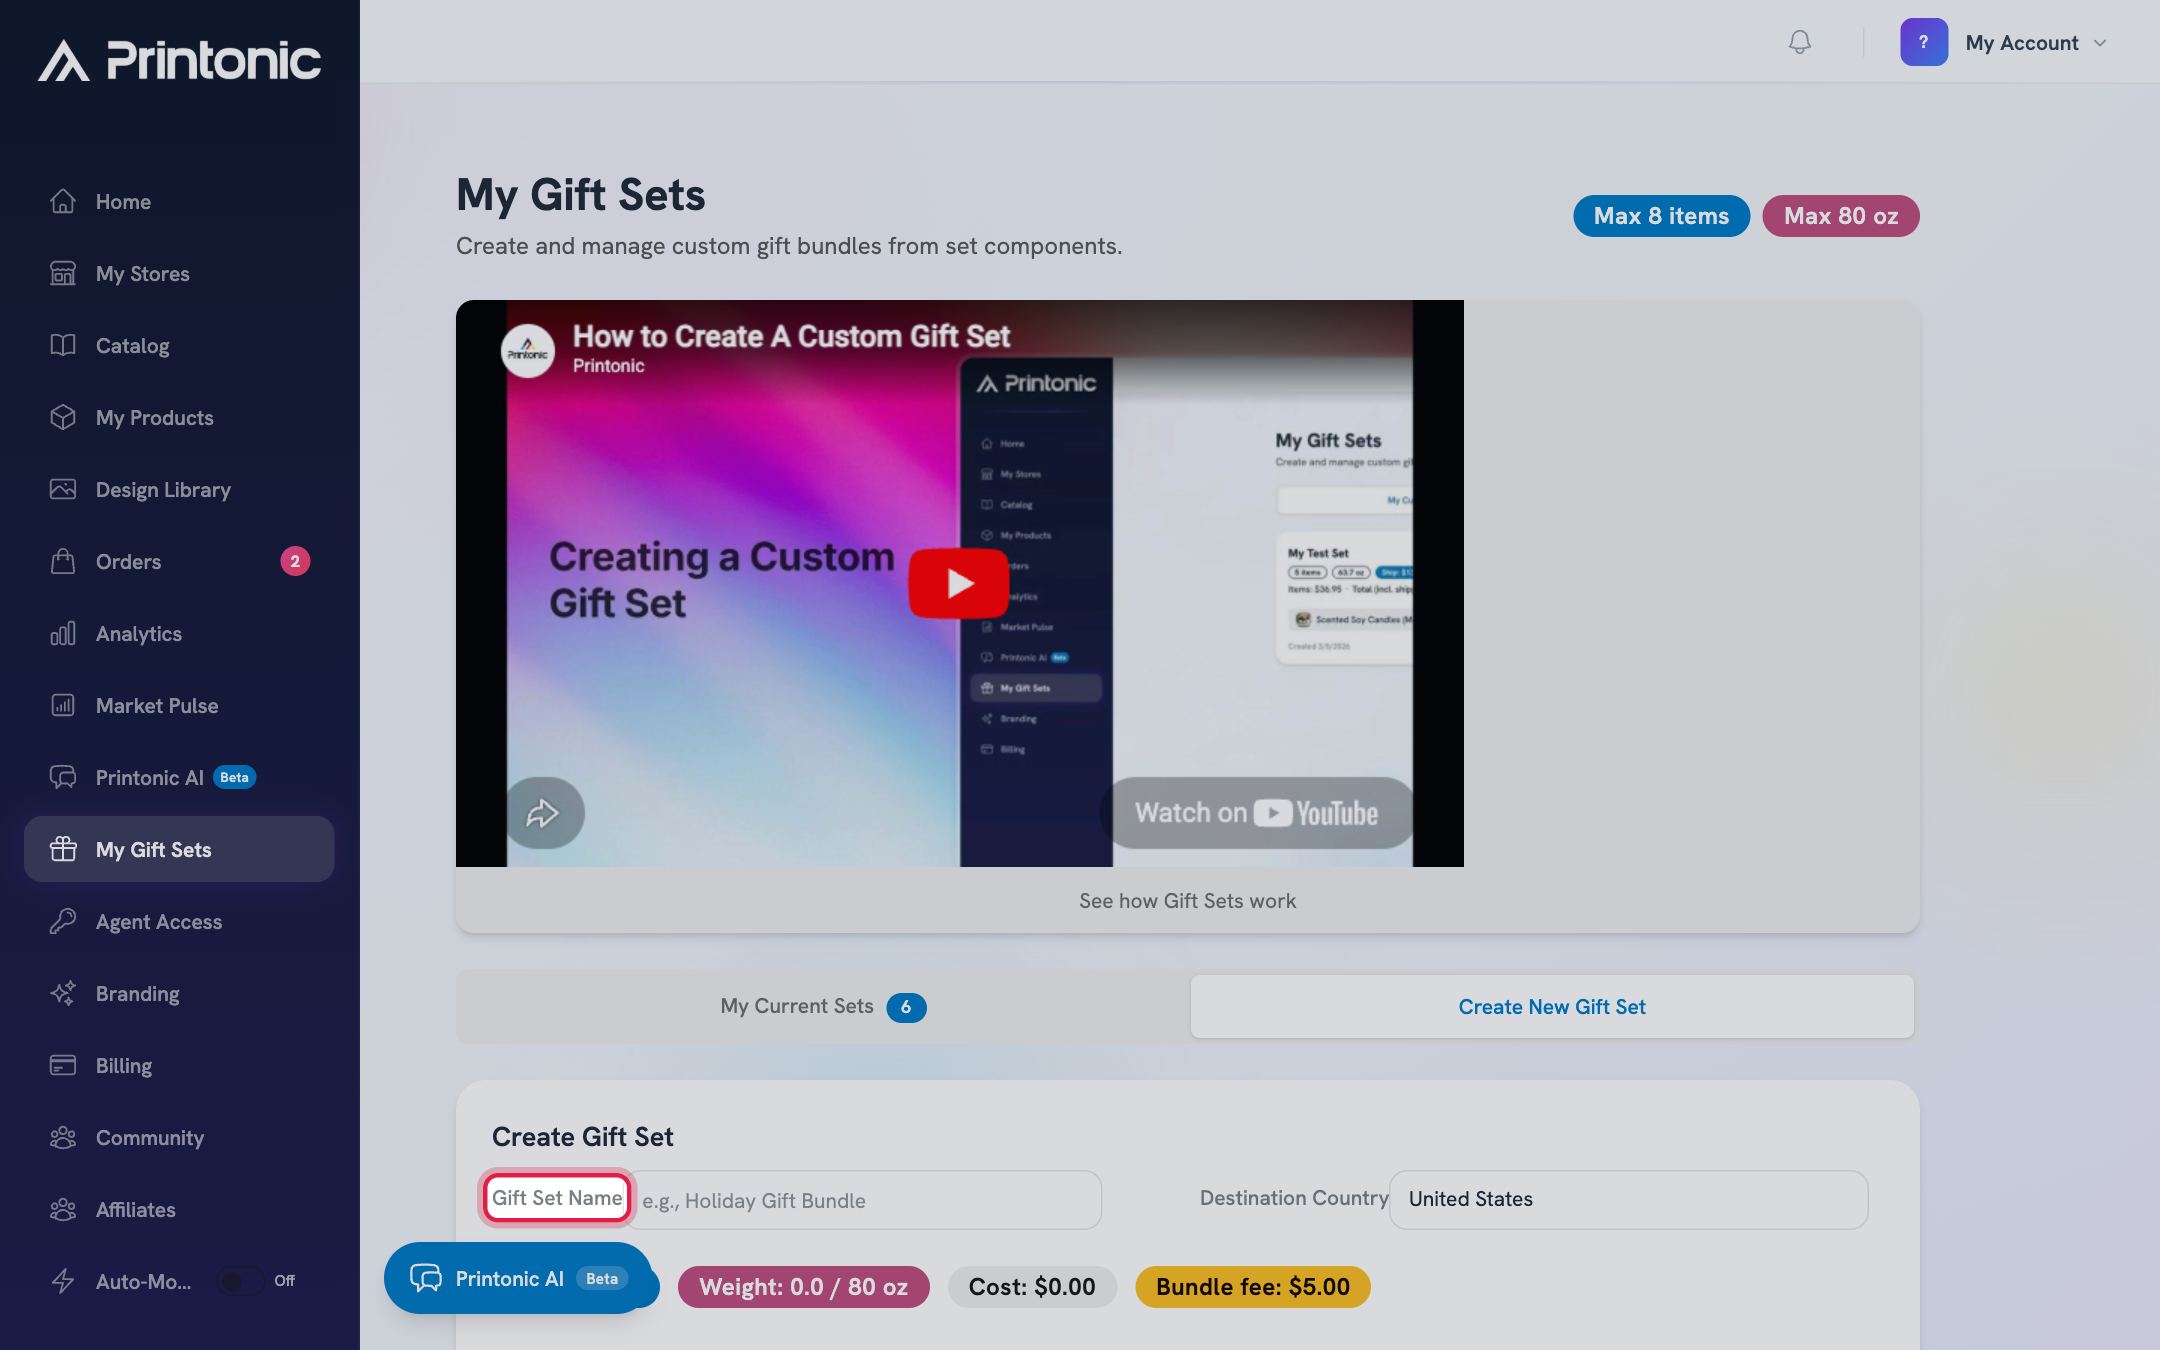Click the Community people icon
The image size is (2160, 1350).
(63, 1137)
